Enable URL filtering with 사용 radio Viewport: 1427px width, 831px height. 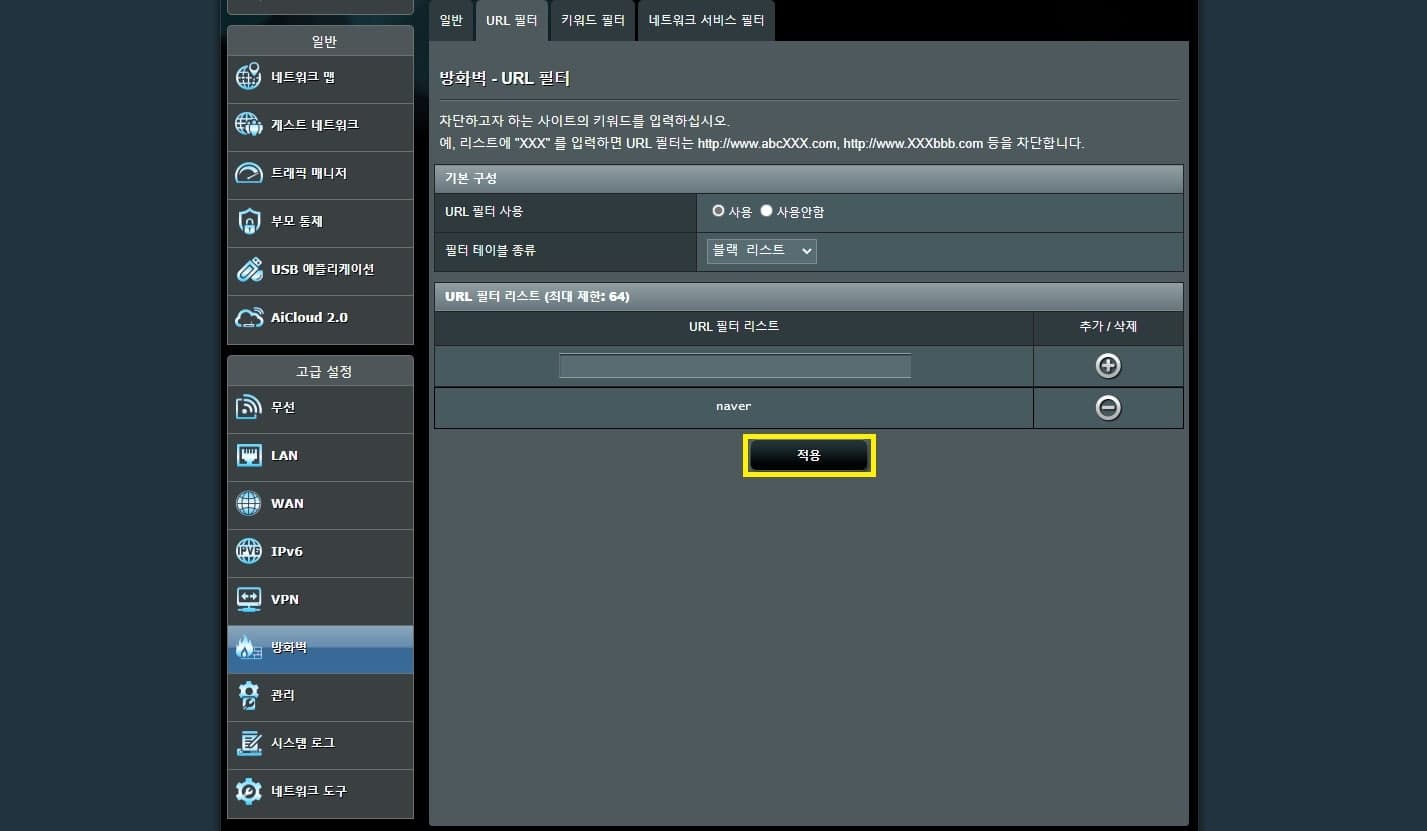coord(718,211)
